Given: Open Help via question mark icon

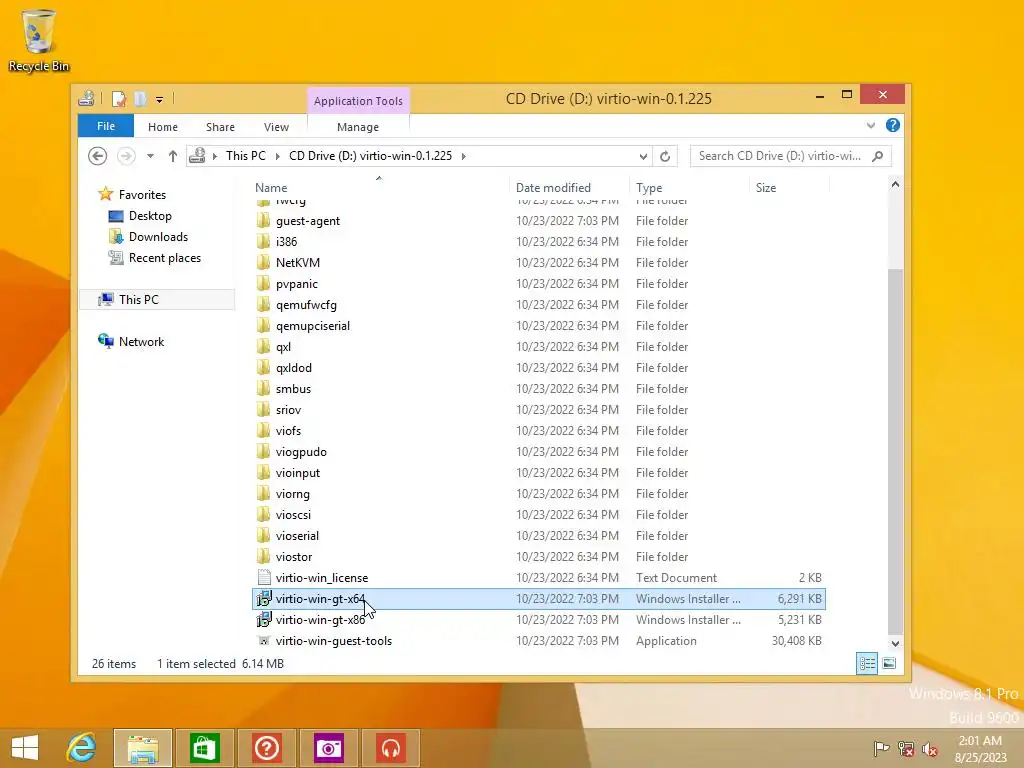Looking at the screenshot, I should tap(893, 125).
